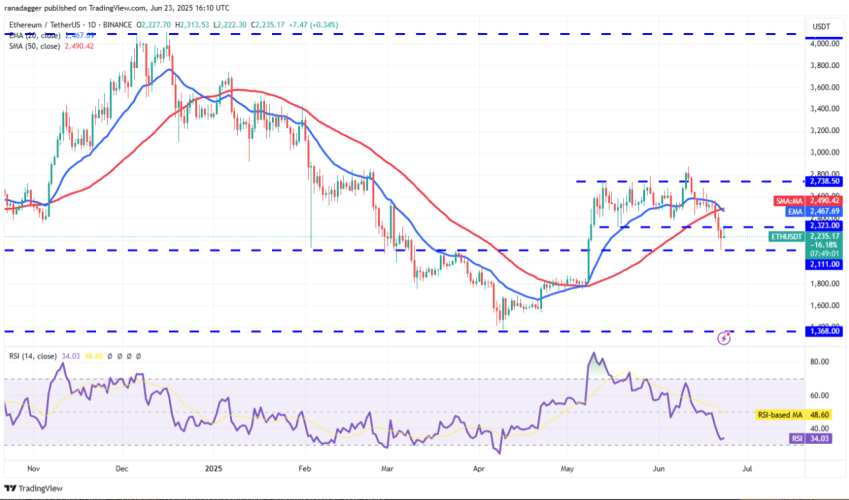Select the RSI (14, close) indicator legend
Image resolution: width=849 pixels, height=500 pixels.
(35, 356)
